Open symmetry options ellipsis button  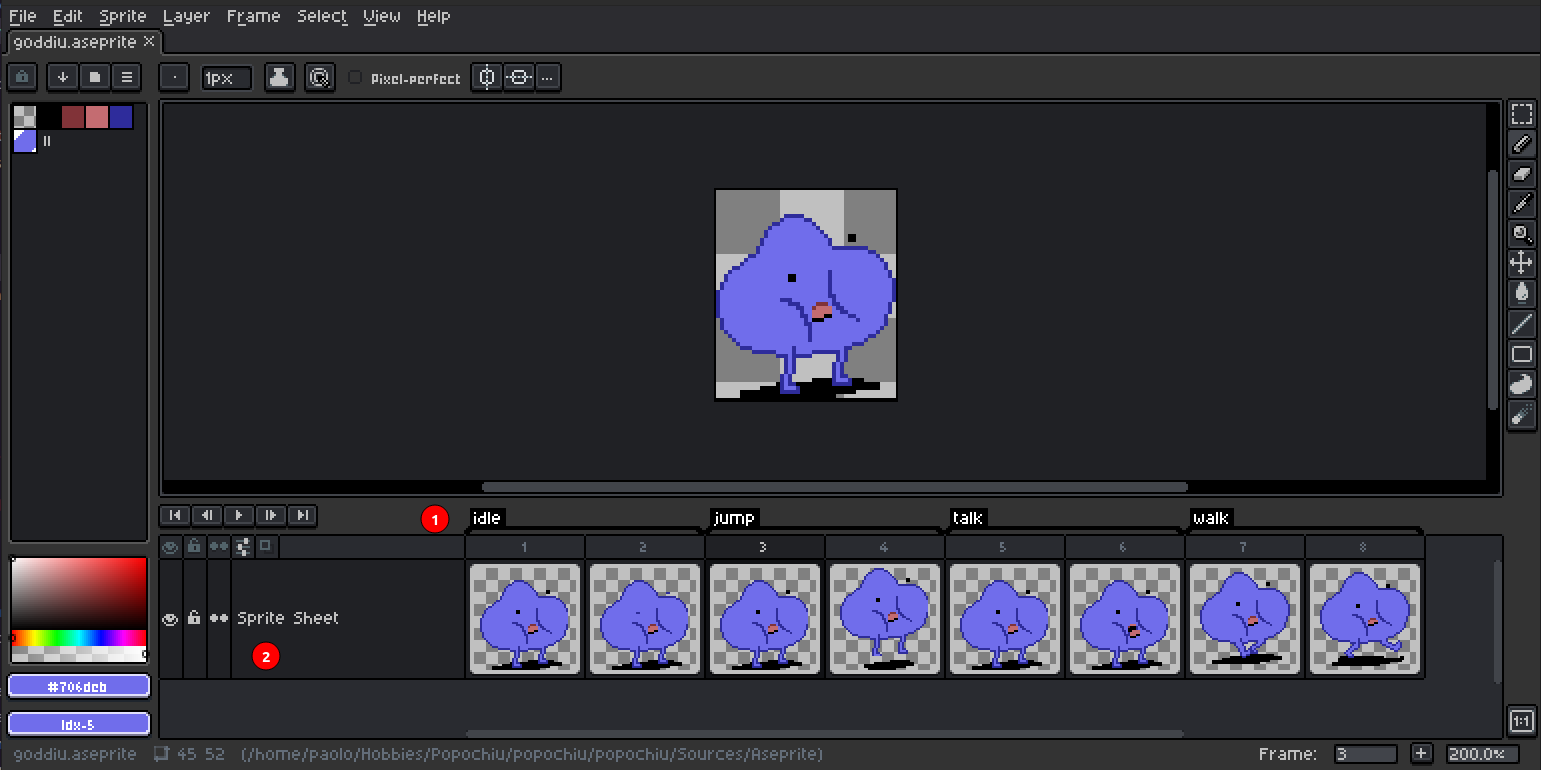547,77
